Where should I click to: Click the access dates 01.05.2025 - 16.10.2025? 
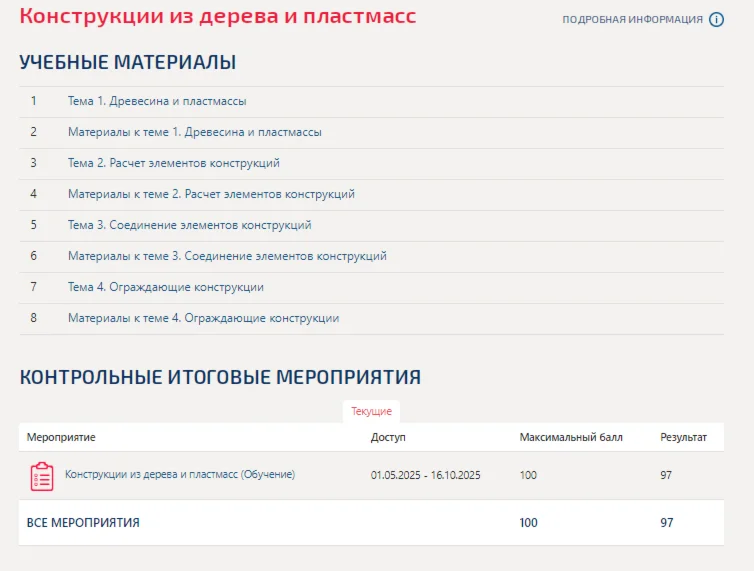(x=426, y=475)
